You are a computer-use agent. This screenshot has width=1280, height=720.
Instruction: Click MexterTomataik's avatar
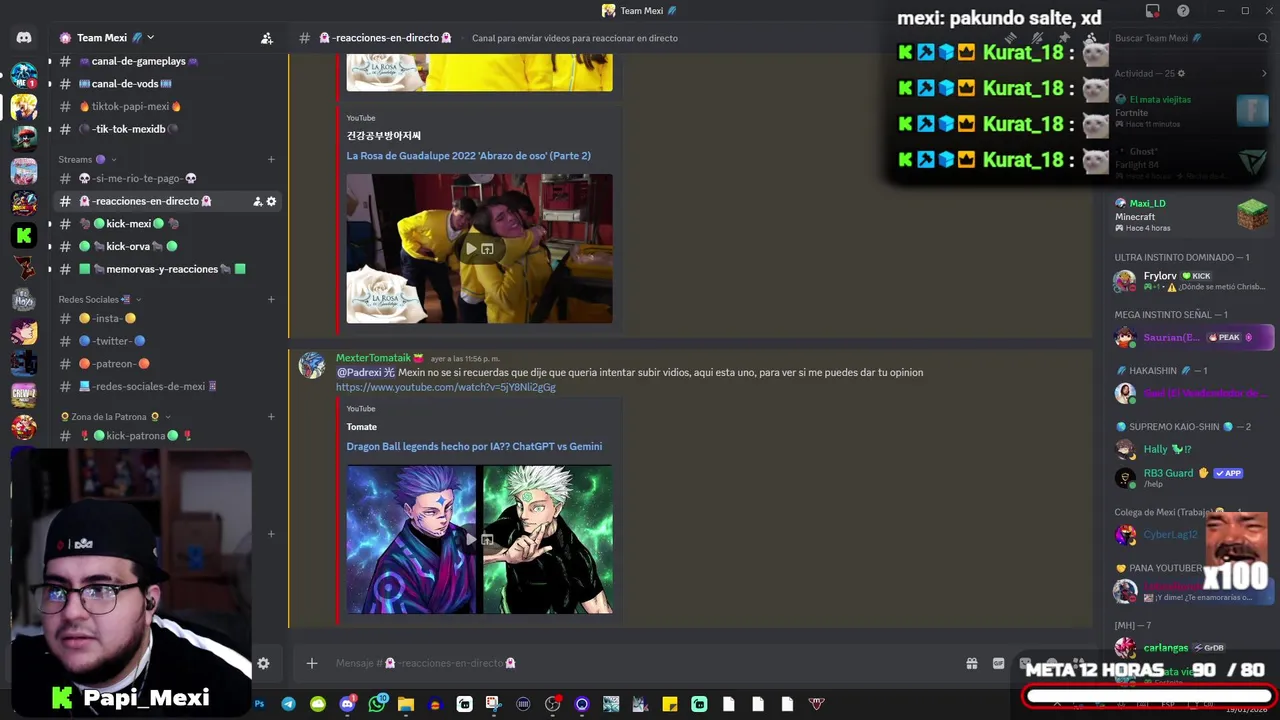[x=312, y=366]
